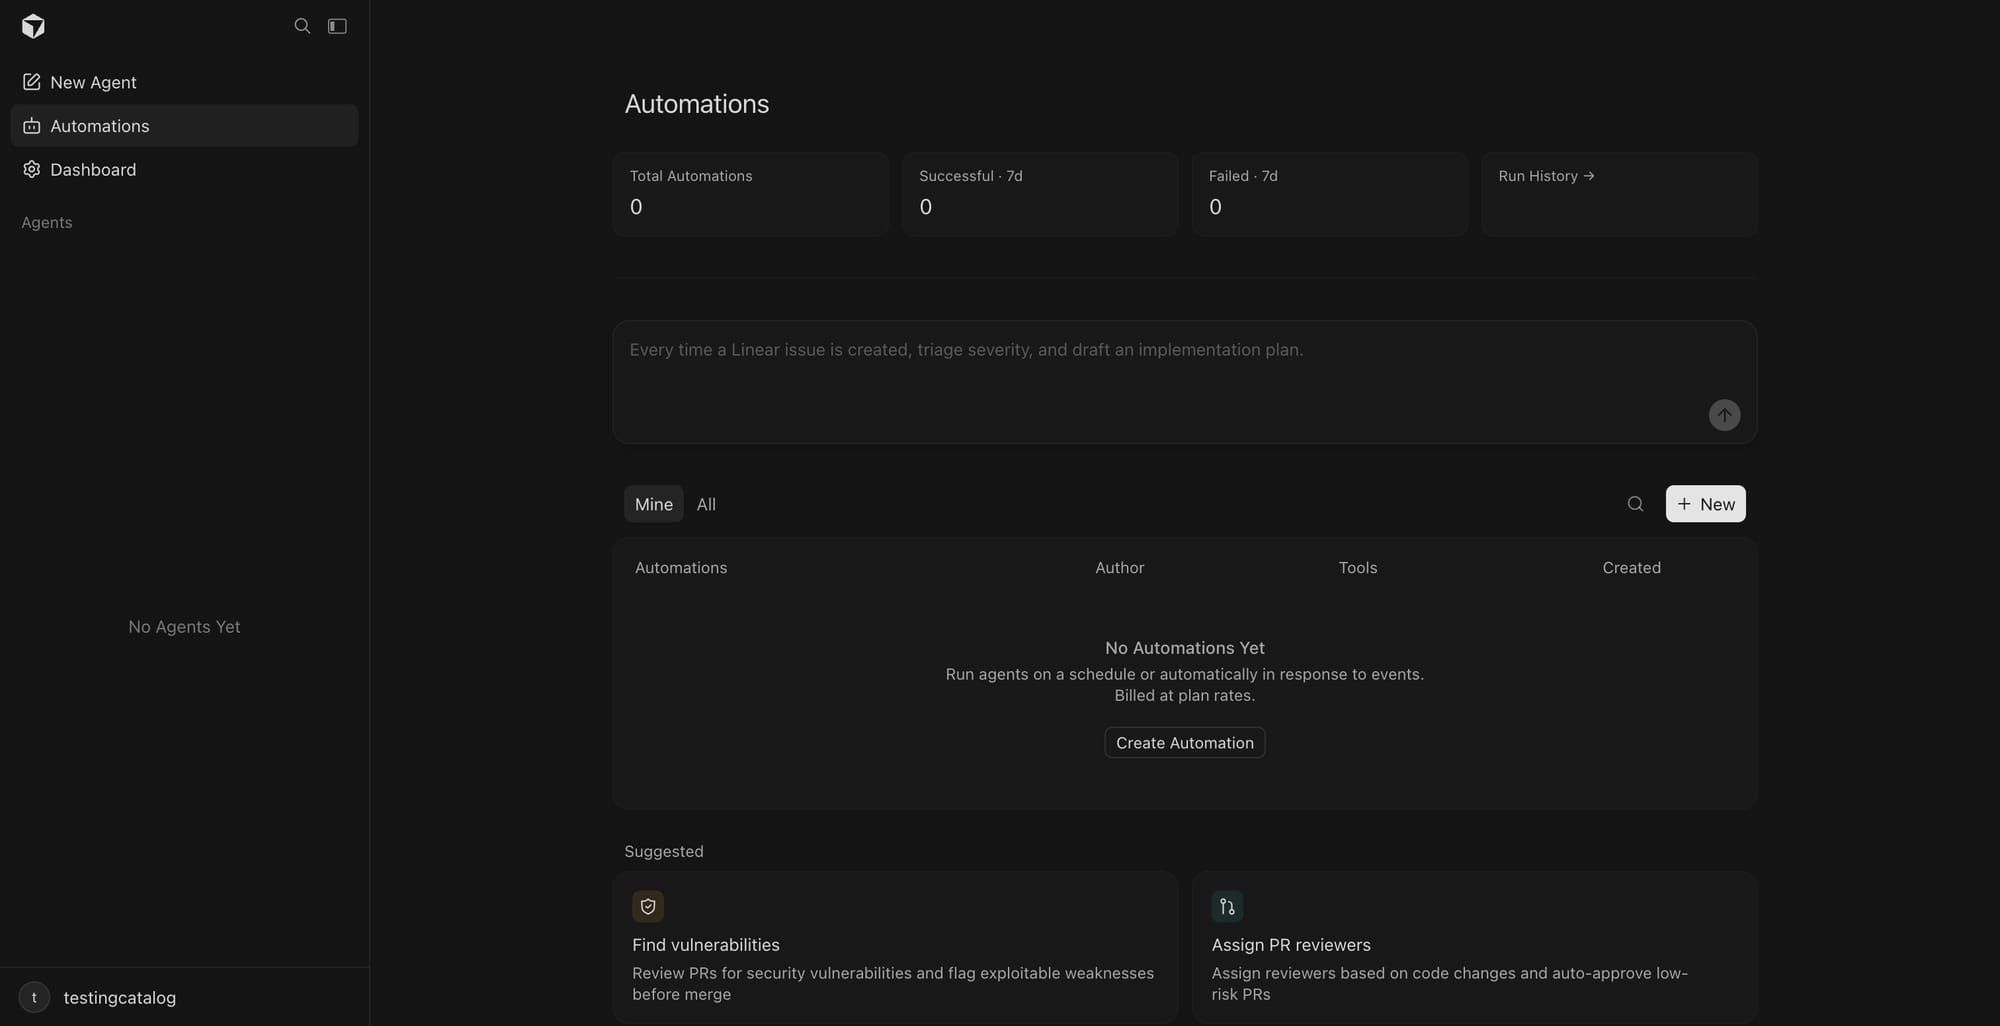Submit prompt with up-arrow send button

1724,415
